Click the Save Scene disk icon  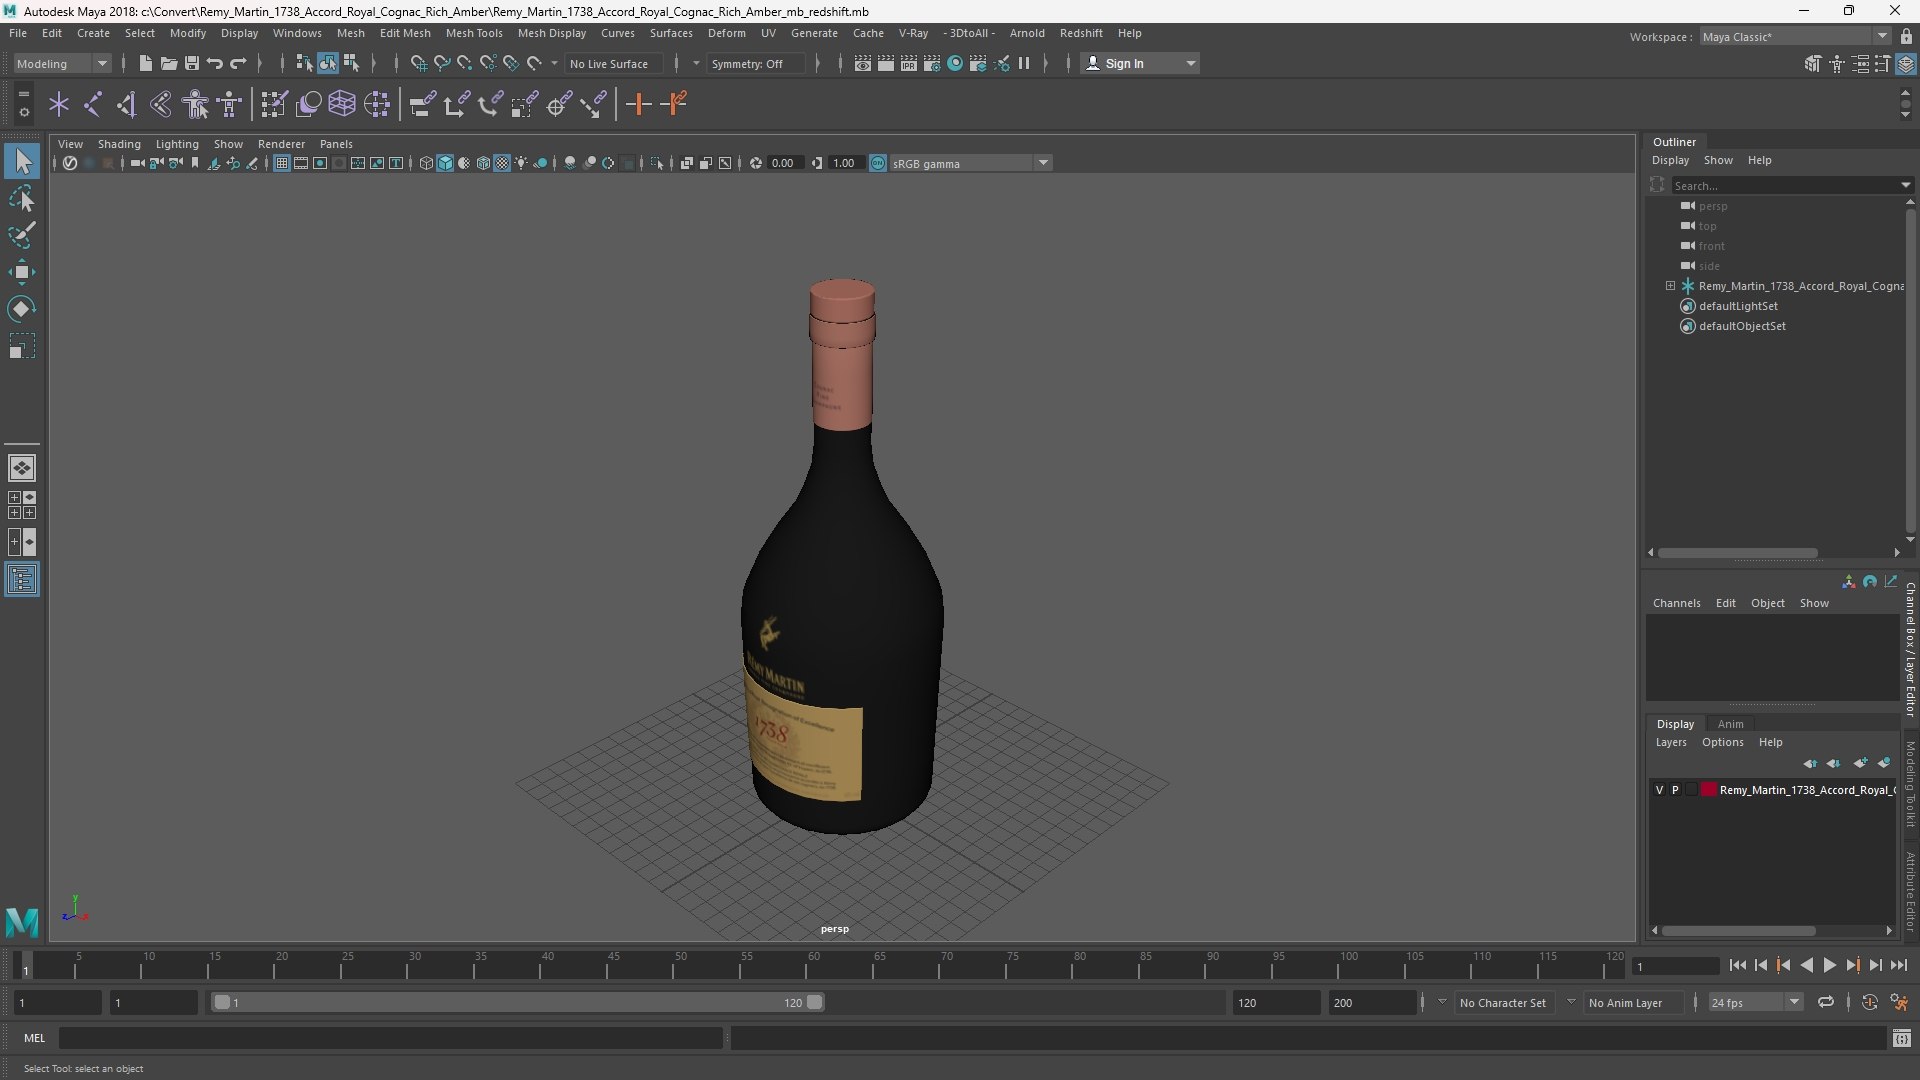191,63
